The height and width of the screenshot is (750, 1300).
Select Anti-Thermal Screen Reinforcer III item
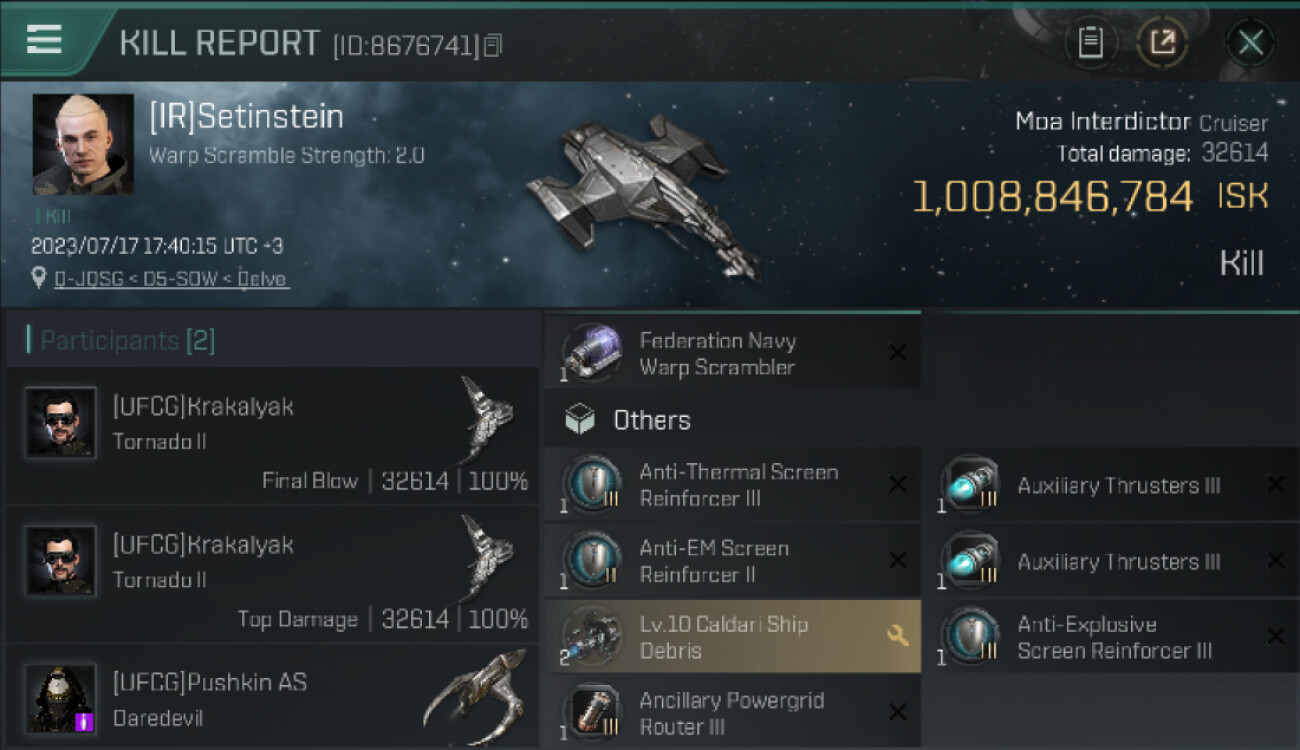point(738,485)
